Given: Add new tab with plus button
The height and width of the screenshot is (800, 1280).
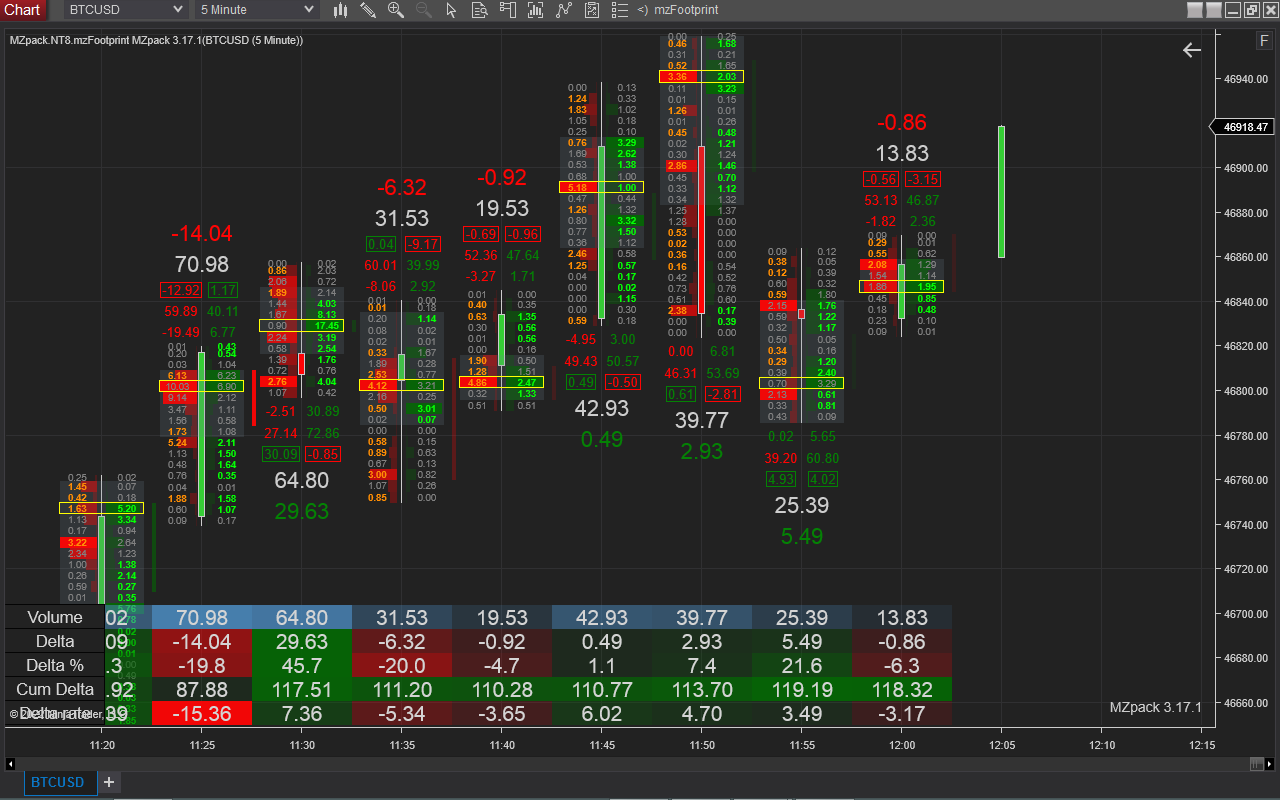Looking at the screenshot, I should point(109,782).
